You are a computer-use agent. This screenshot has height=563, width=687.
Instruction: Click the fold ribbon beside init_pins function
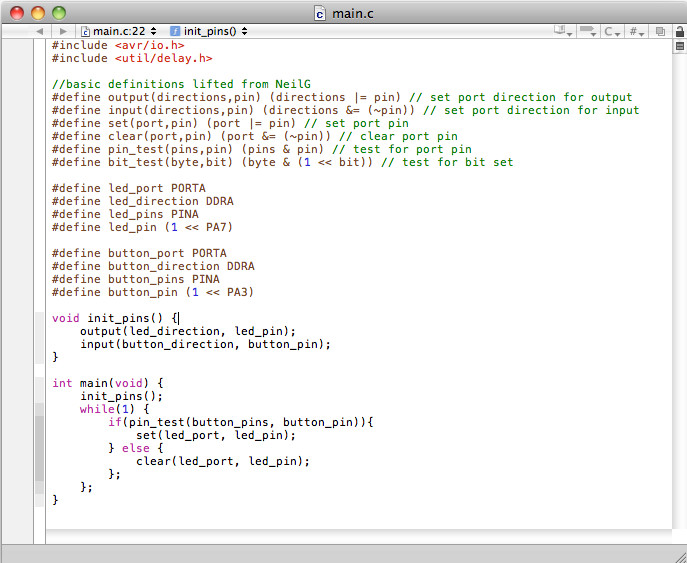(x=39, y=338)
